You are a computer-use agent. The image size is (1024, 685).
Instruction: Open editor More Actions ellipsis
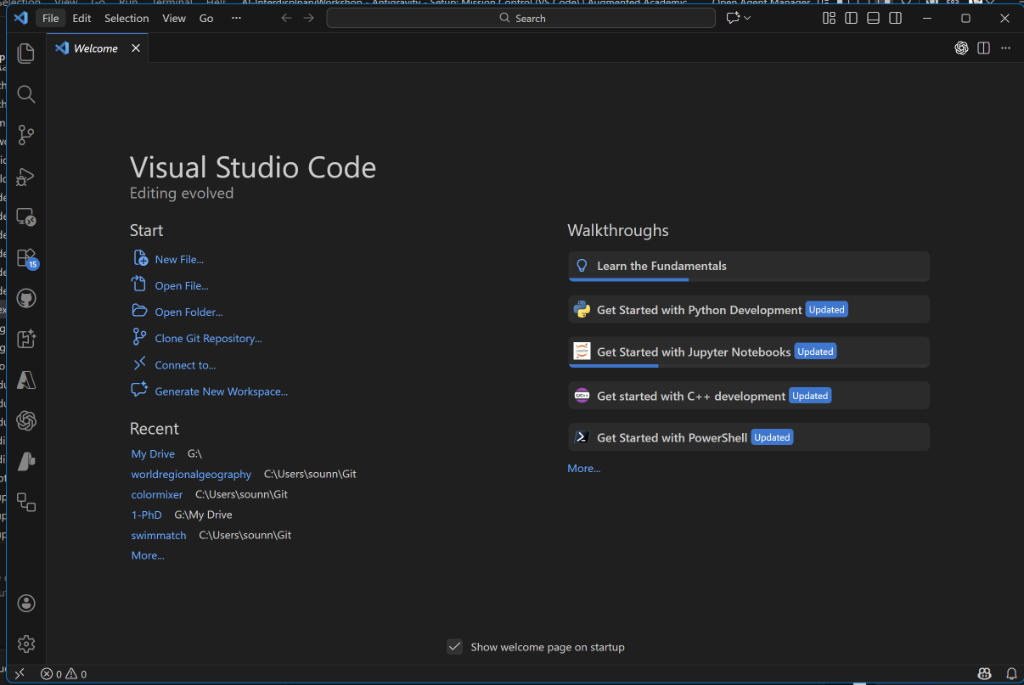coord(1006,48)
